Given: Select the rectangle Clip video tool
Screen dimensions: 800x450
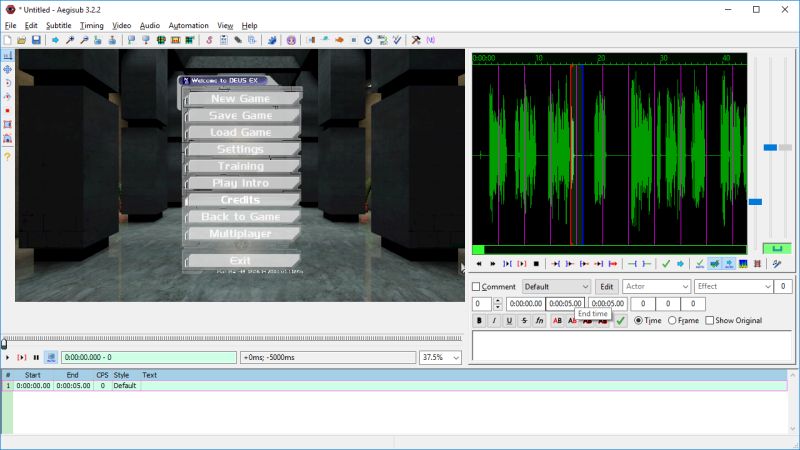Looking at the screenshot, I should 8,124.
